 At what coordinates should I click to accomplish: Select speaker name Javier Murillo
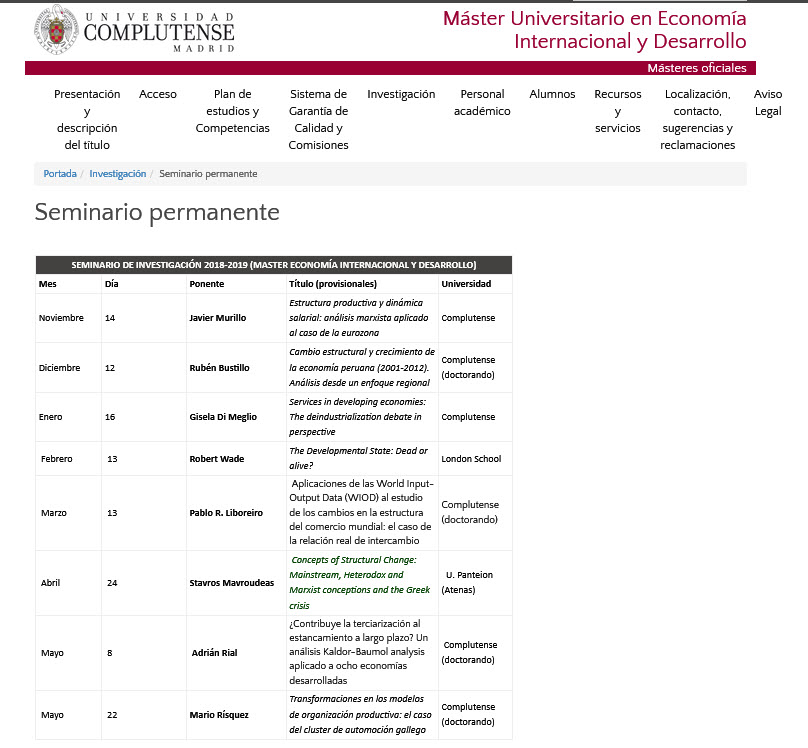217,318
